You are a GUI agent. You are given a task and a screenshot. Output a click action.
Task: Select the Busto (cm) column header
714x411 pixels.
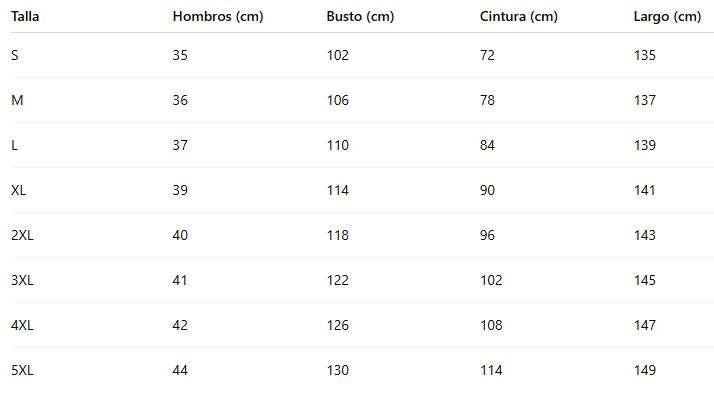[x=360, y=17]
